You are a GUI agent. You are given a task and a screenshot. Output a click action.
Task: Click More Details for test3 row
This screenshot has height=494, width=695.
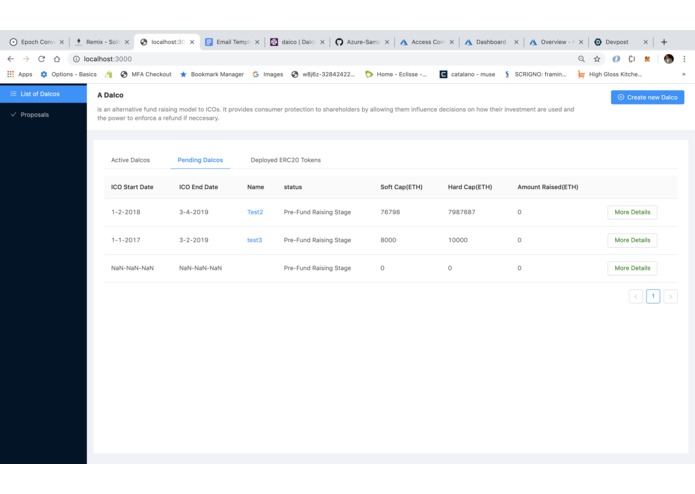pyautogui.click(x=632, y=240)
